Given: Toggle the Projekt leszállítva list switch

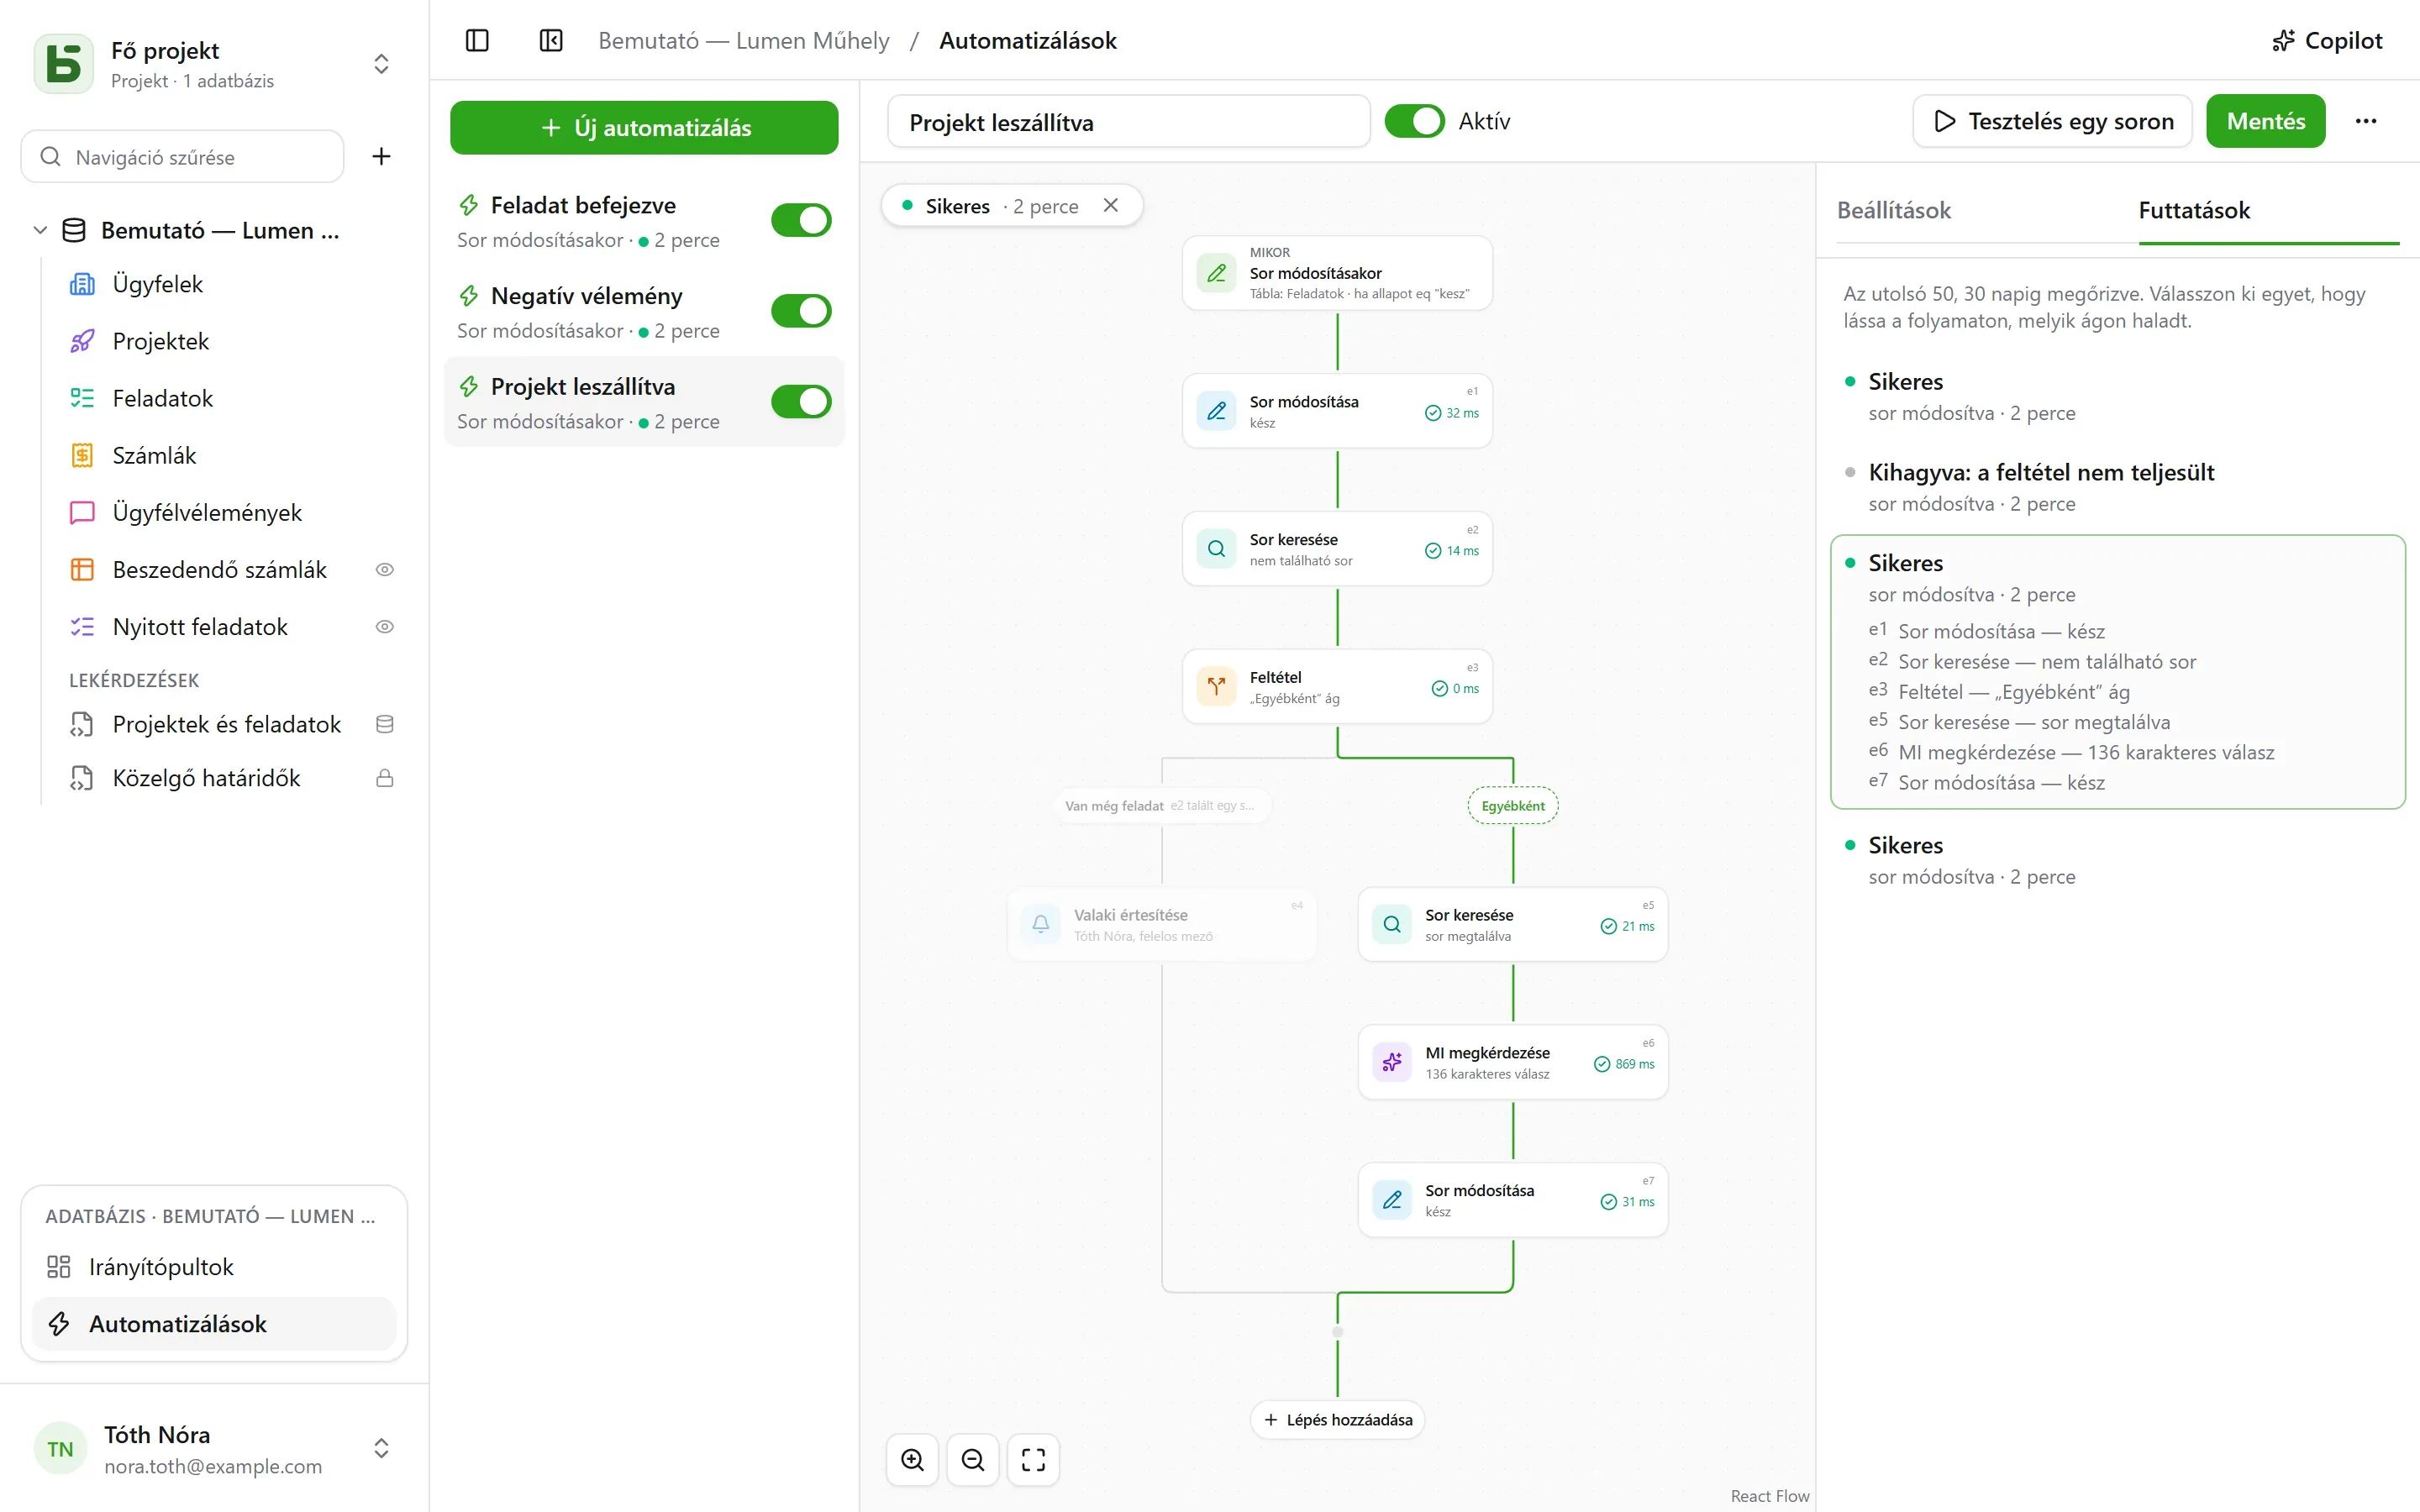Looking at the screenshot, I should pos(801,402).
